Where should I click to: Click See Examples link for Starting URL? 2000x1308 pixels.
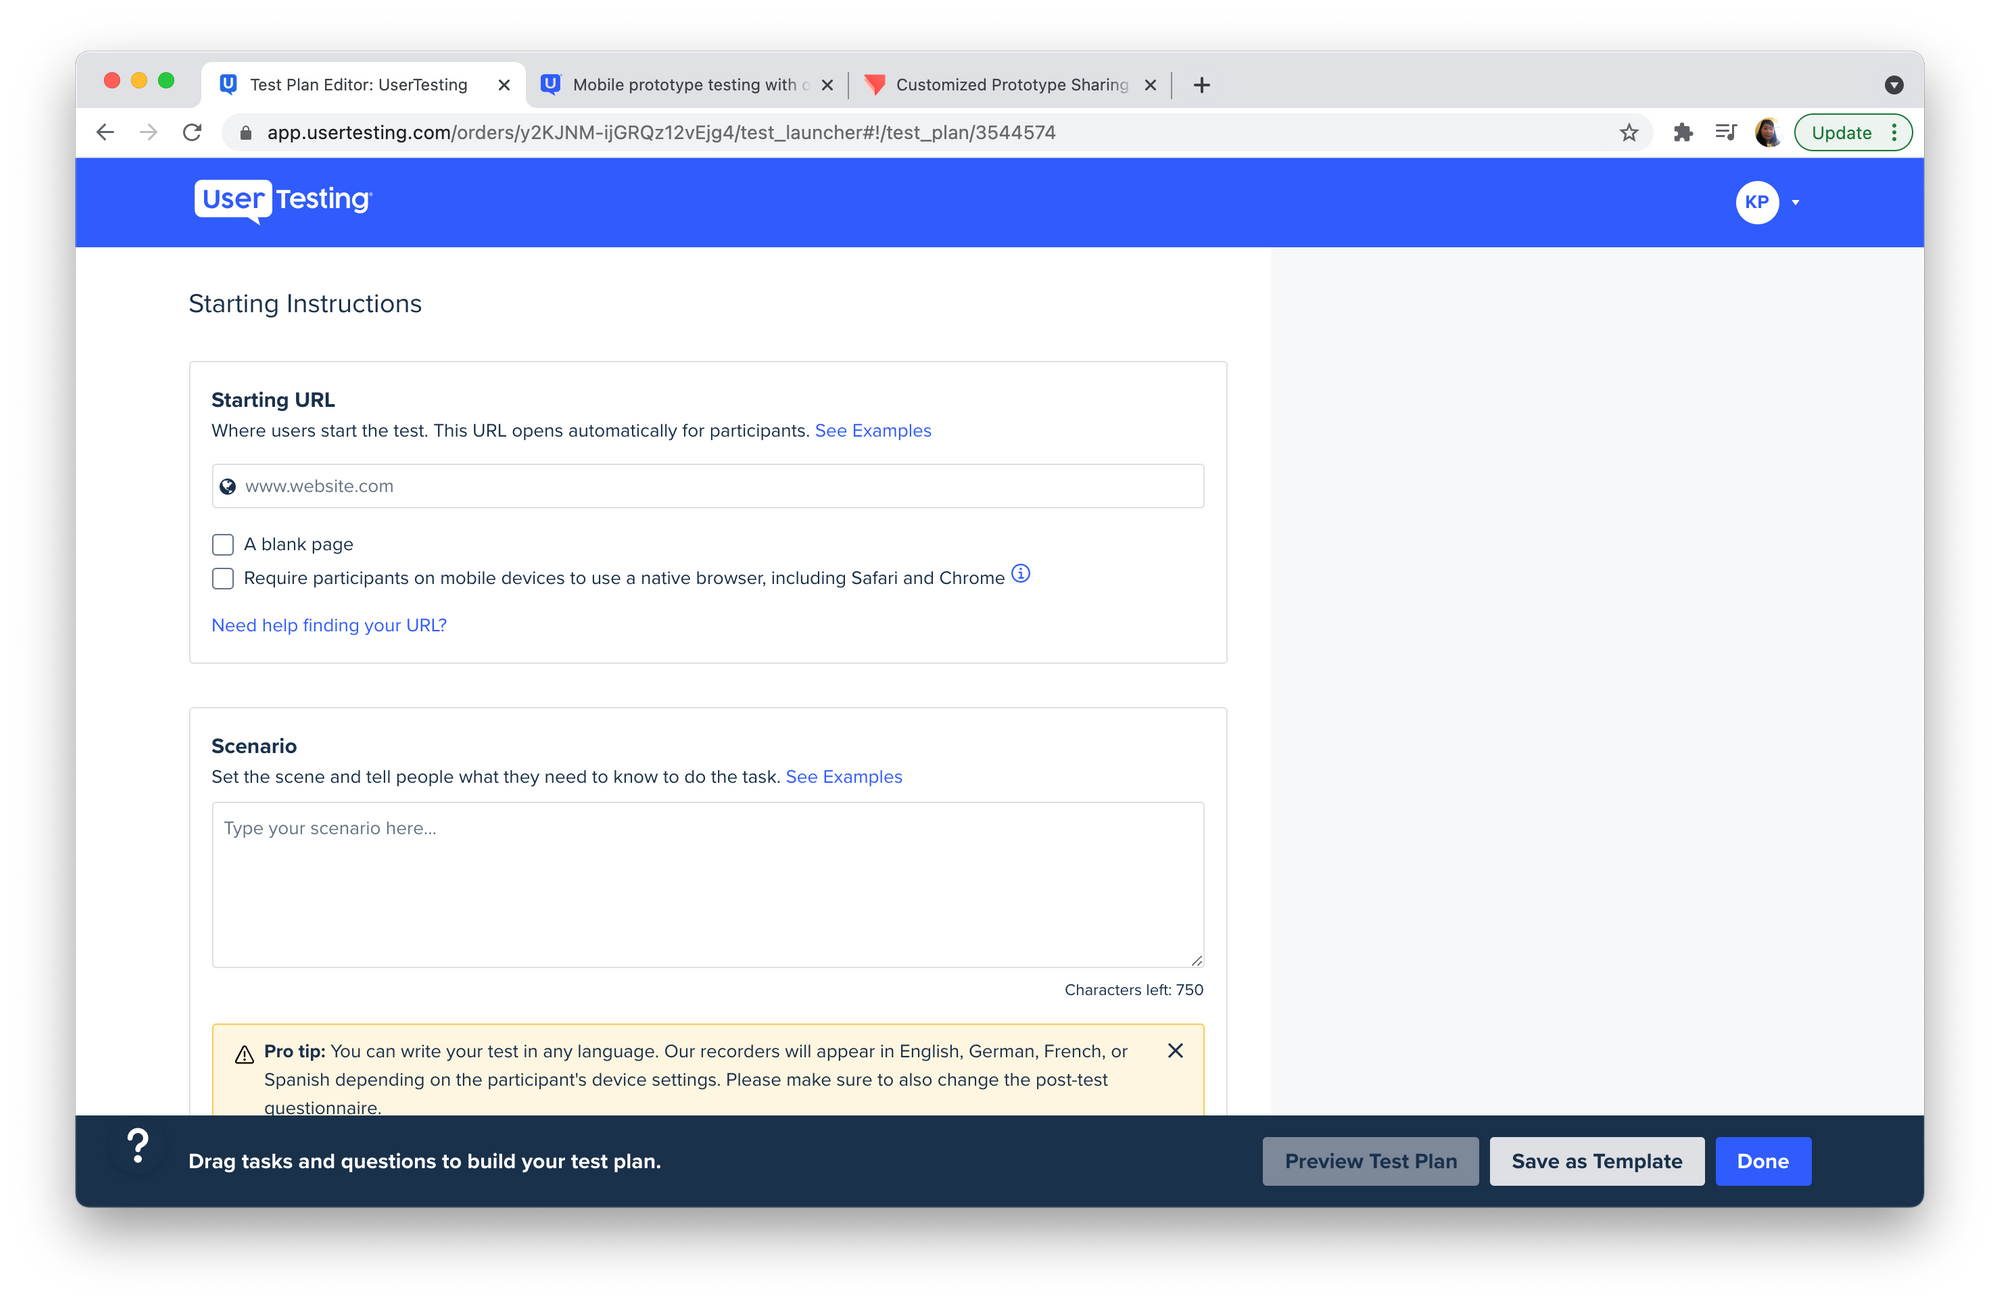[x=873, y=429]
